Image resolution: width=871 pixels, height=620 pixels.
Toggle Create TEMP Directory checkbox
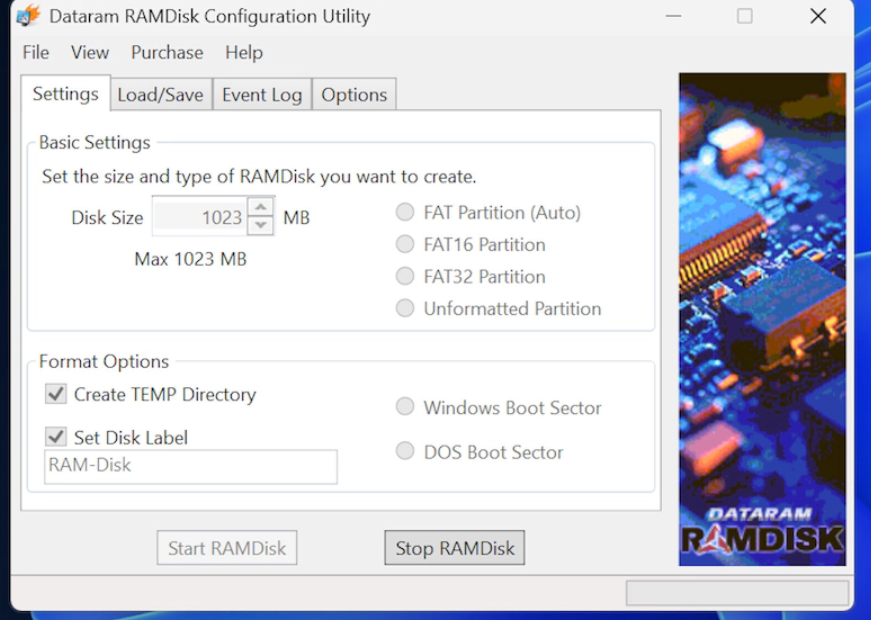(56, 394)
